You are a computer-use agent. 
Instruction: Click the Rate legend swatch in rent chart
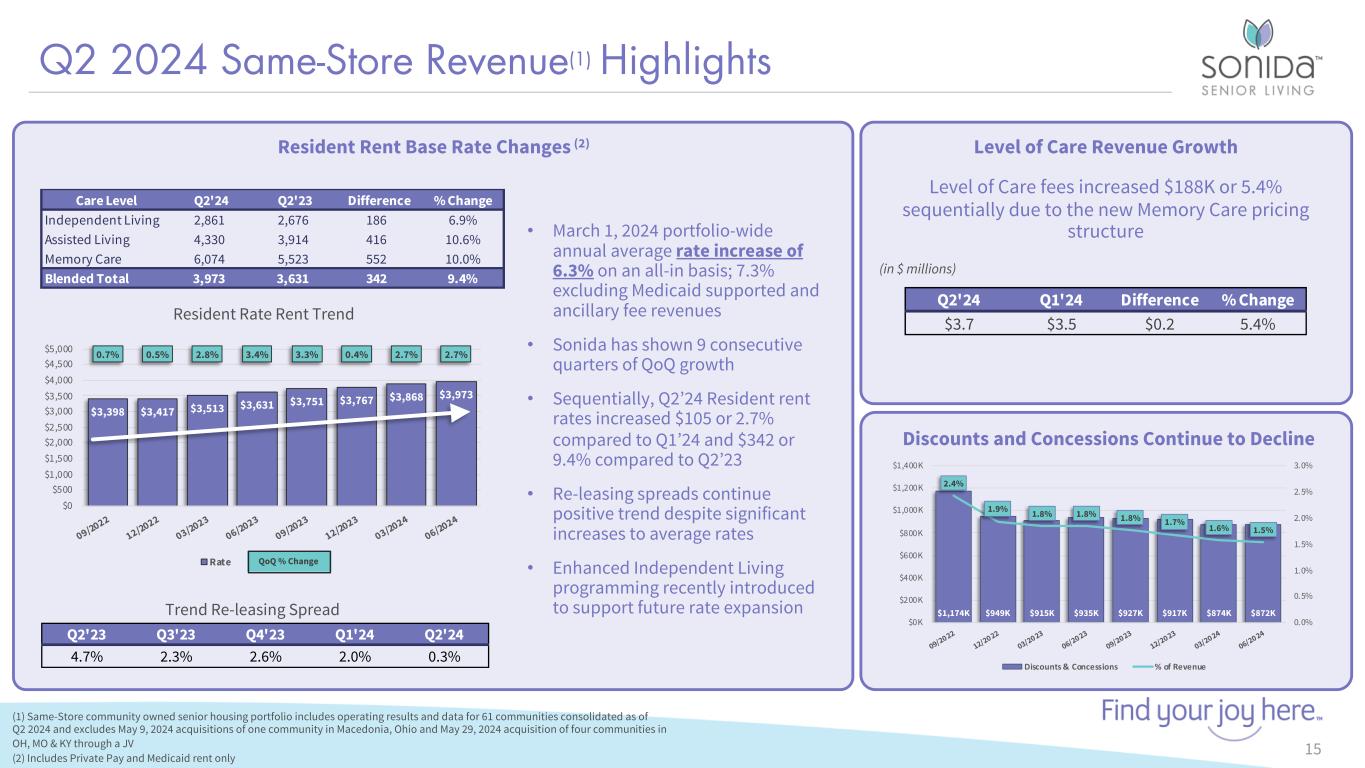(205, 562)
